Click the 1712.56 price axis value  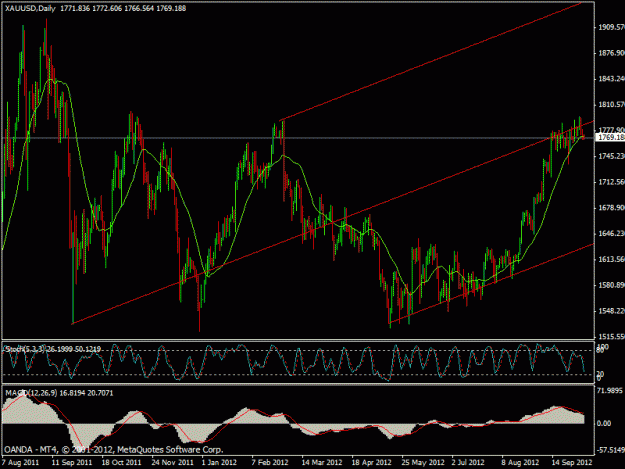point(611,182)
